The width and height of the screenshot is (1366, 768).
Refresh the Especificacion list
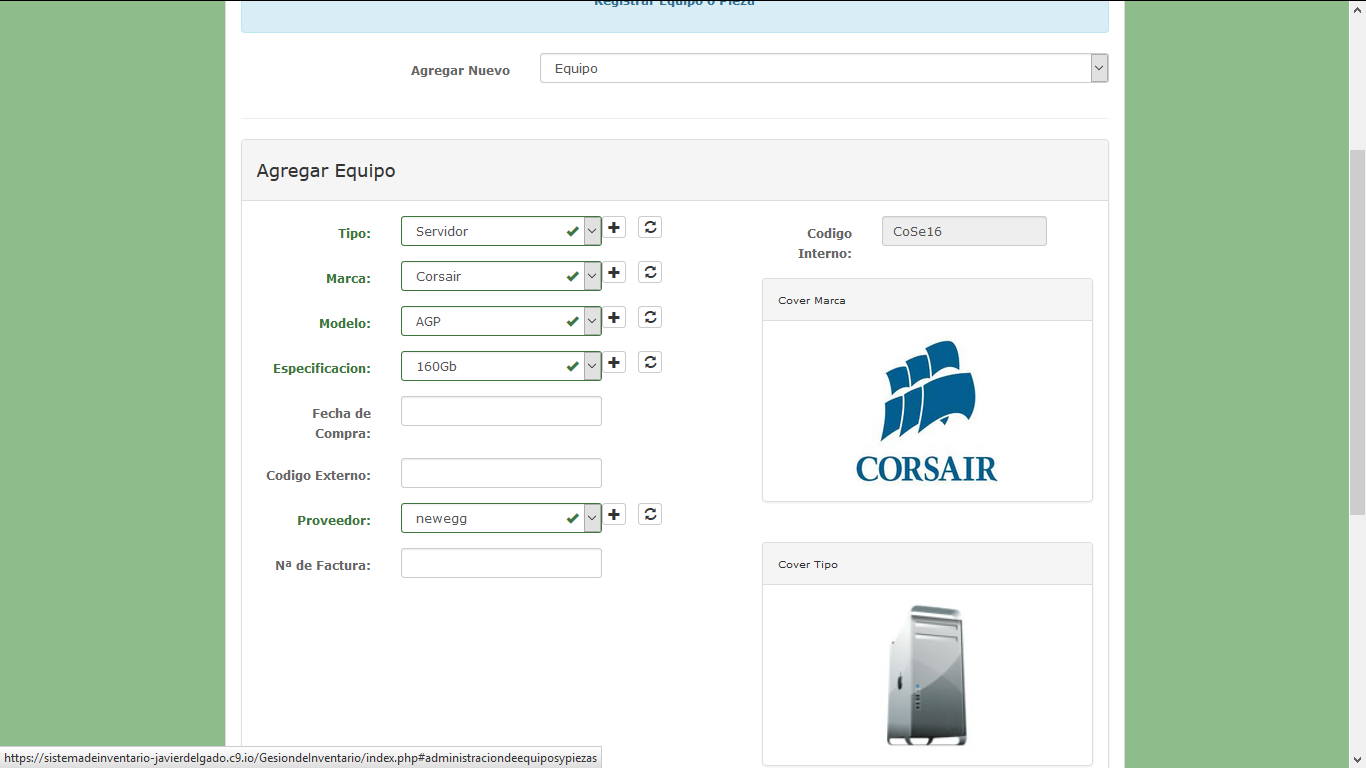click(x=650, y=362)
